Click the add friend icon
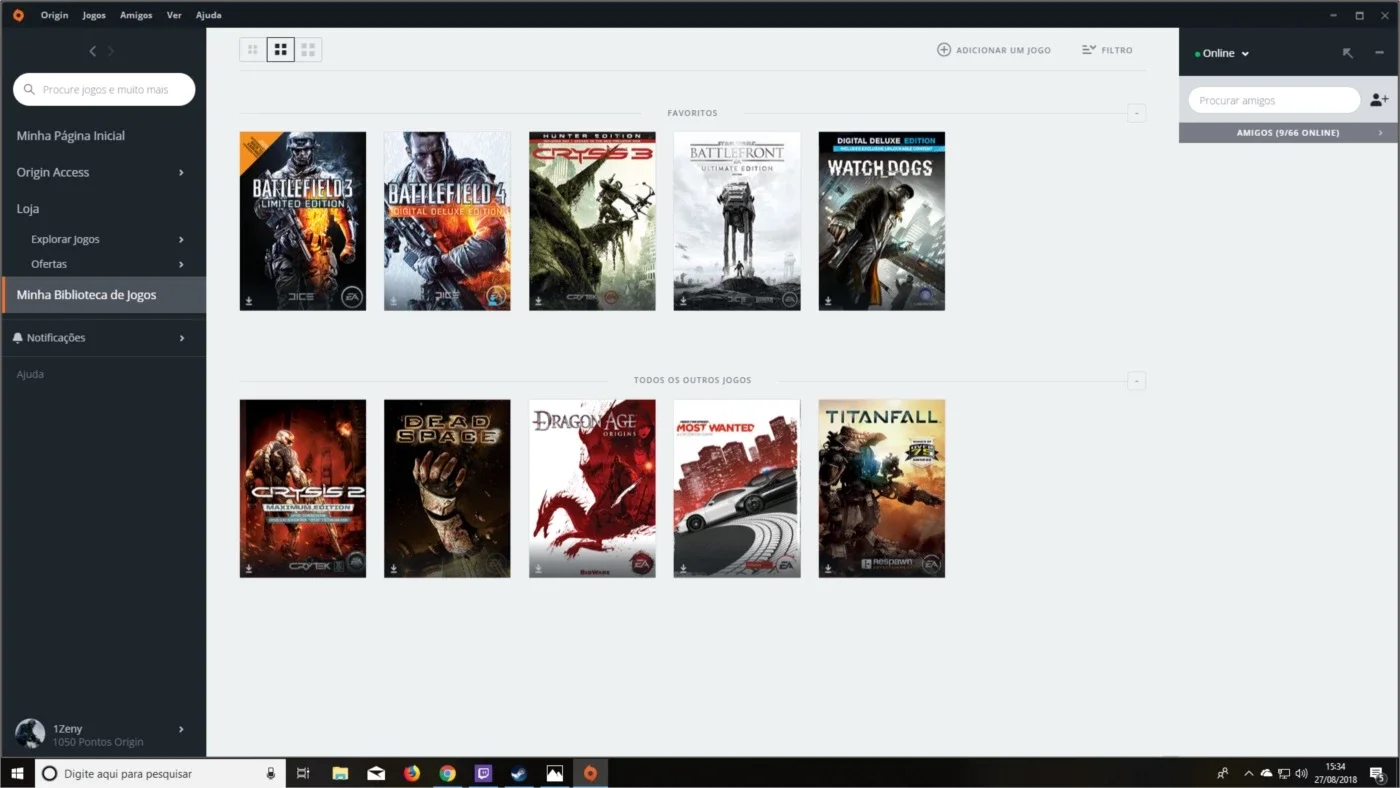 [x=1379, y=100]
